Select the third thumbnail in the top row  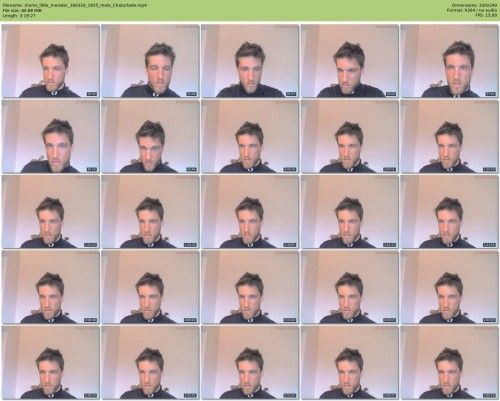[250, 61]
